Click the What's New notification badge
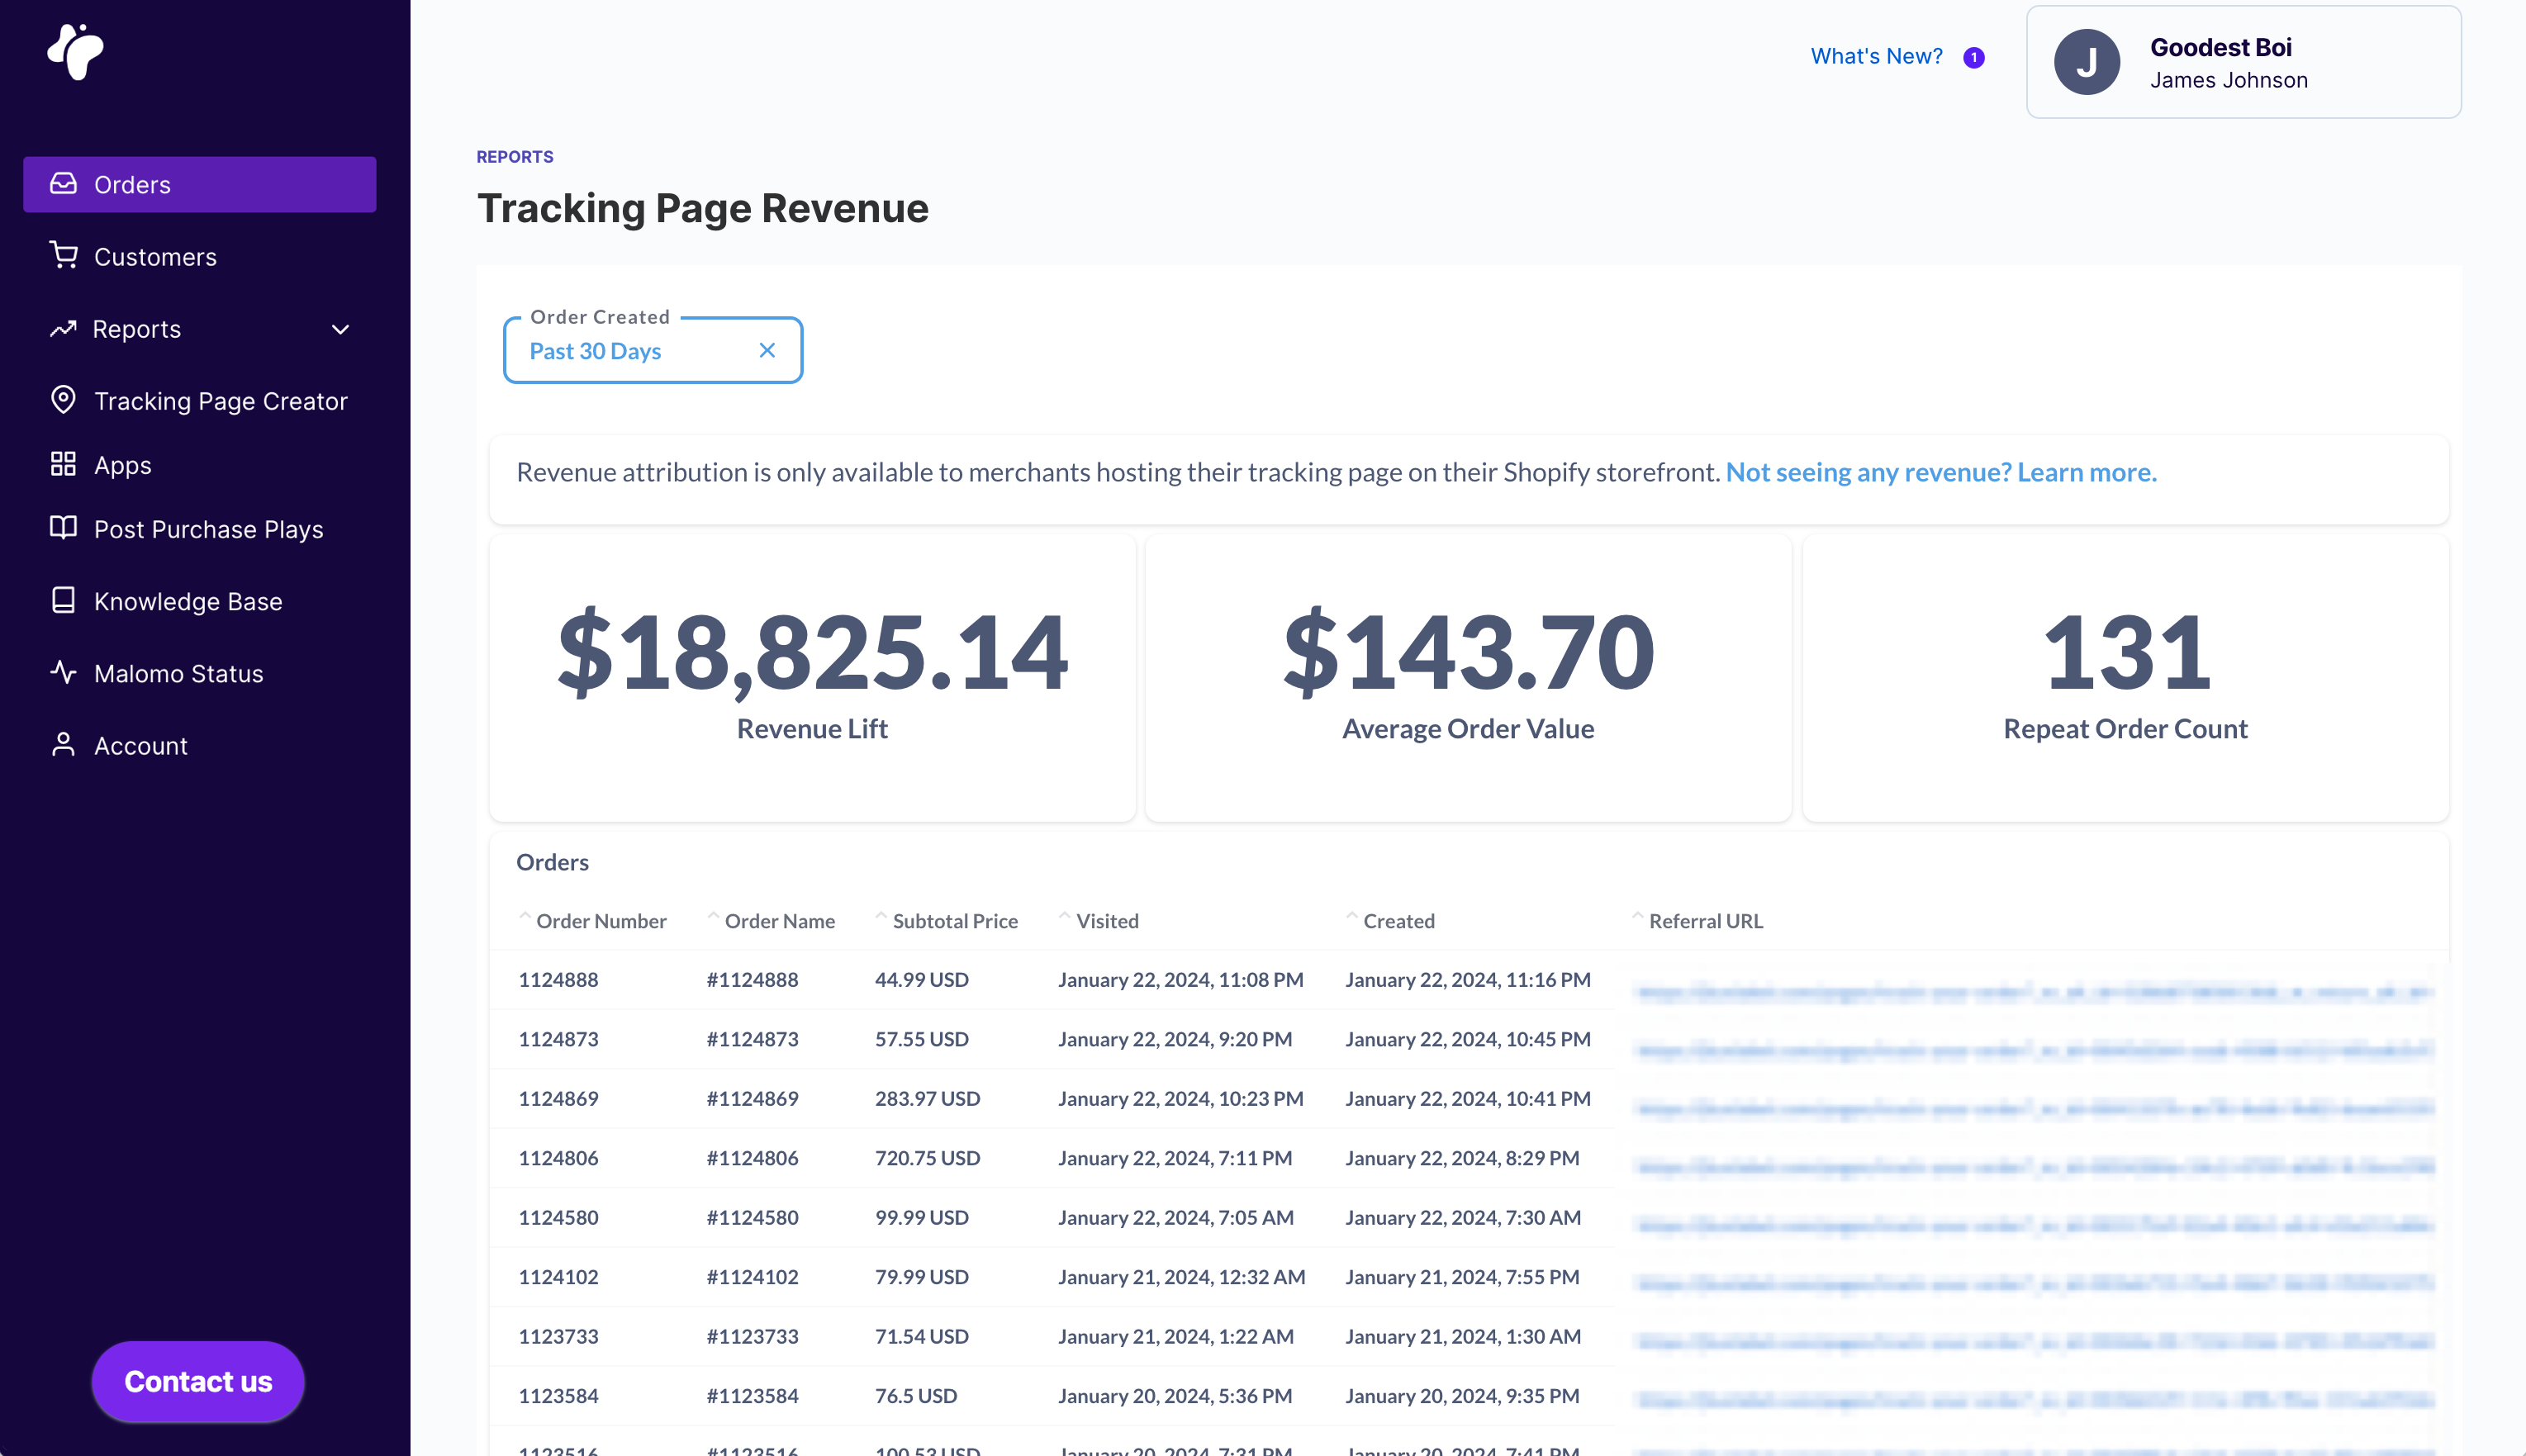The width and height of the screenshot is (2526, 1456). click(1973, 57)
